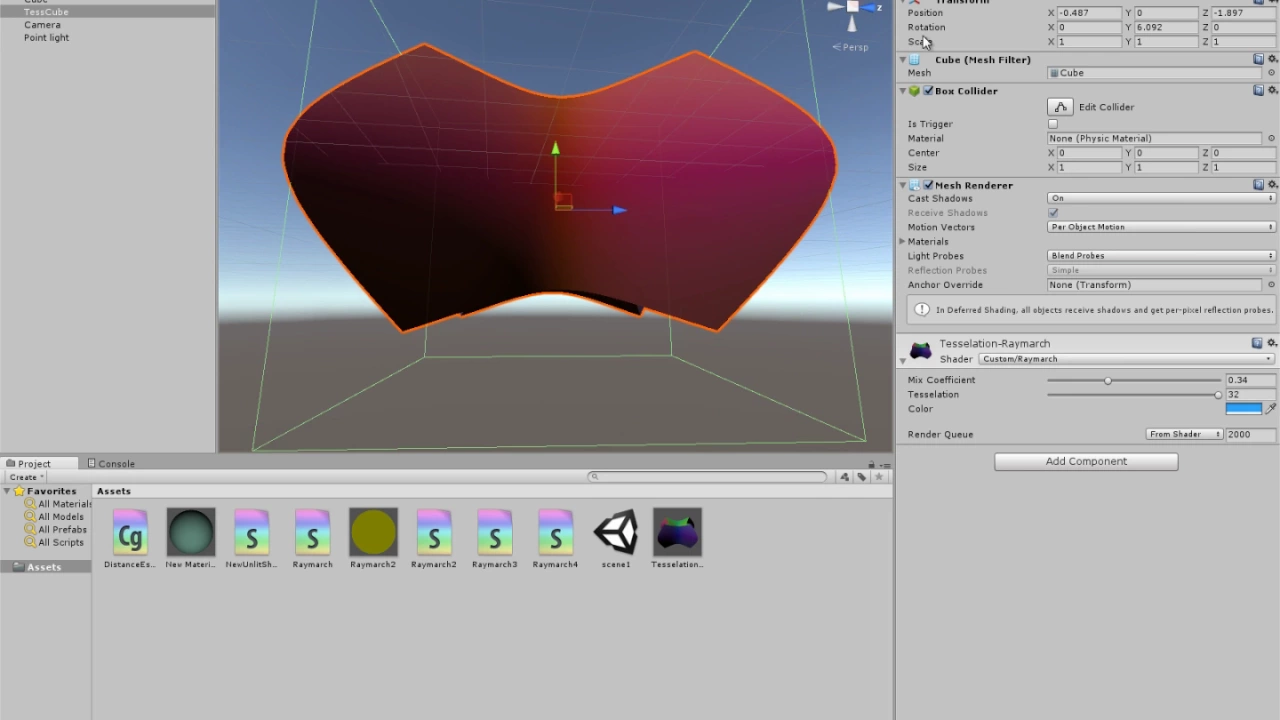Open the All Scripts favorite search
The image size is (1280, 720).
pos(54,543)
